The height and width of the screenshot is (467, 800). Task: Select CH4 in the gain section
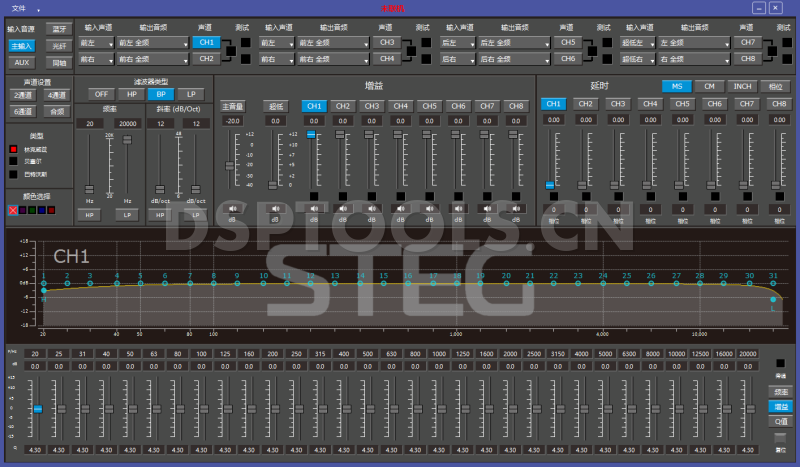pyautogui.click(x=401, y=106)
